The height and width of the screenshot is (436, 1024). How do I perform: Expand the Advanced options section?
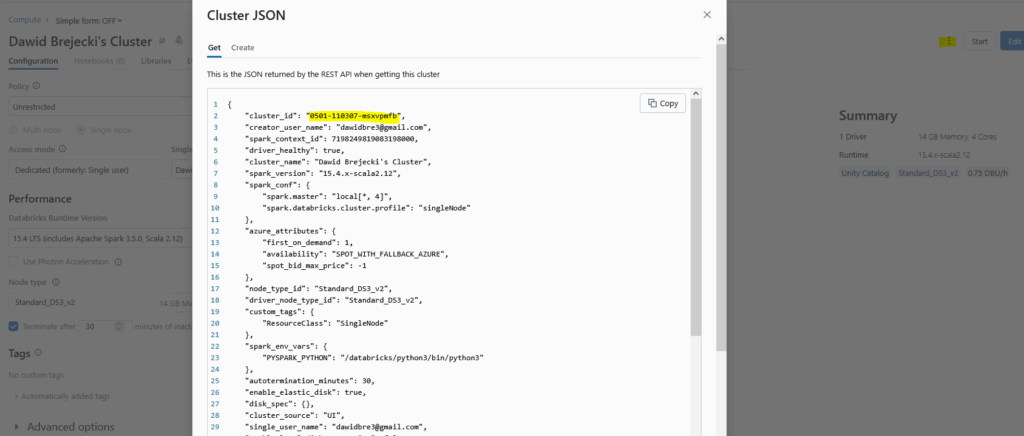(70, 427)
